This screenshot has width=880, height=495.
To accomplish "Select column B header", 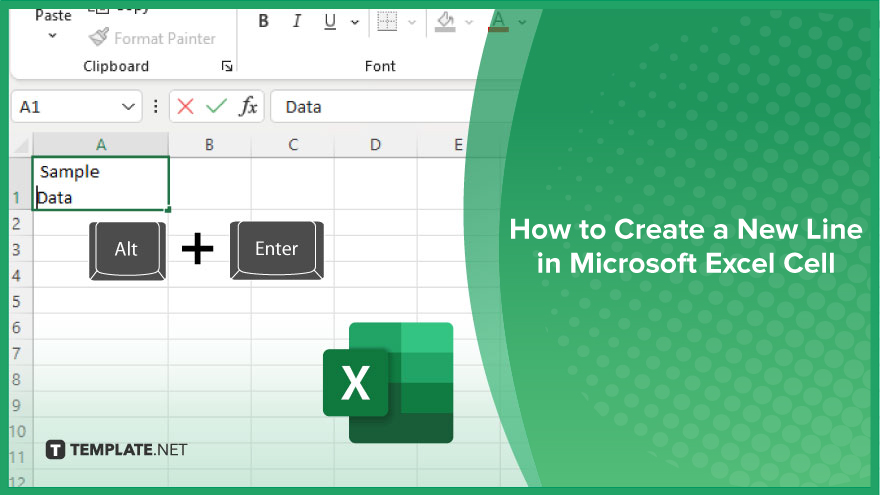I will tap(209, 145).
